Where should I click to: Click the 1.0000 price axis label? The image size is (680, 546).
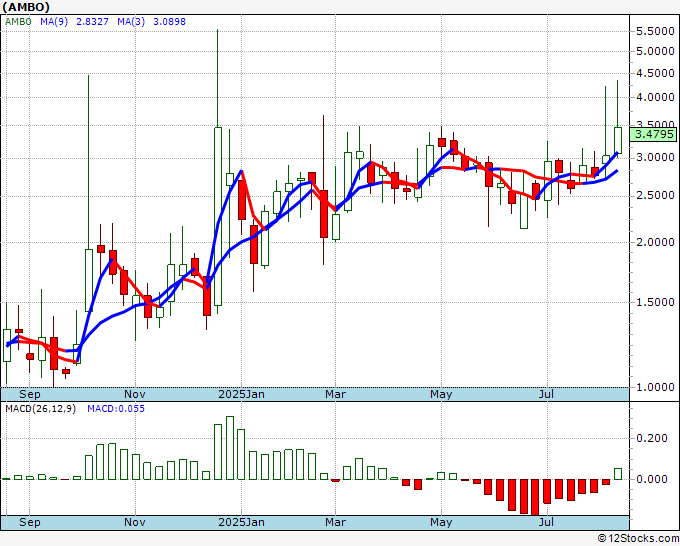(655, 387)
